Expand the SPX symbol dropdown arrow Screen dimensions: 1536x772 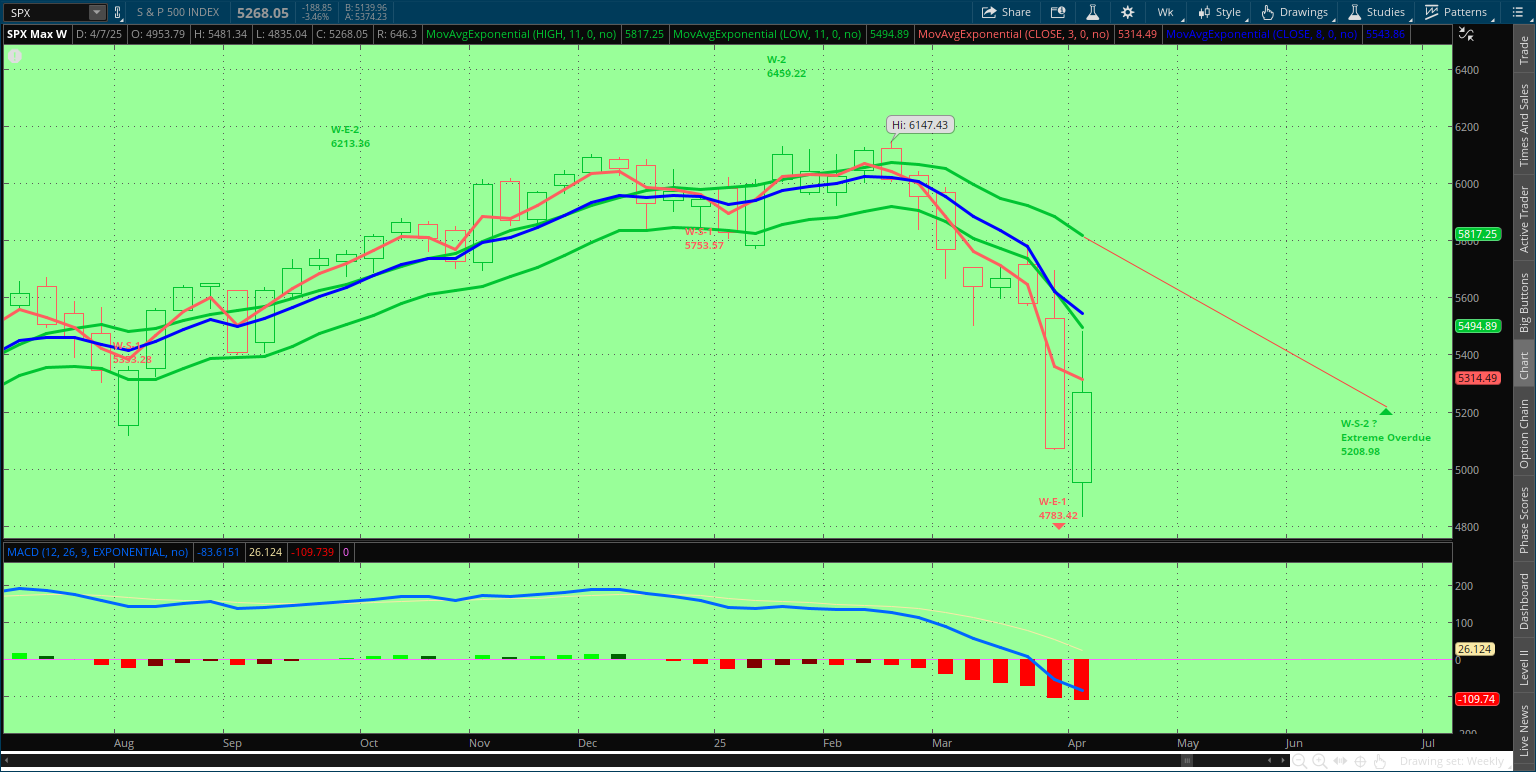pos(96,12)
